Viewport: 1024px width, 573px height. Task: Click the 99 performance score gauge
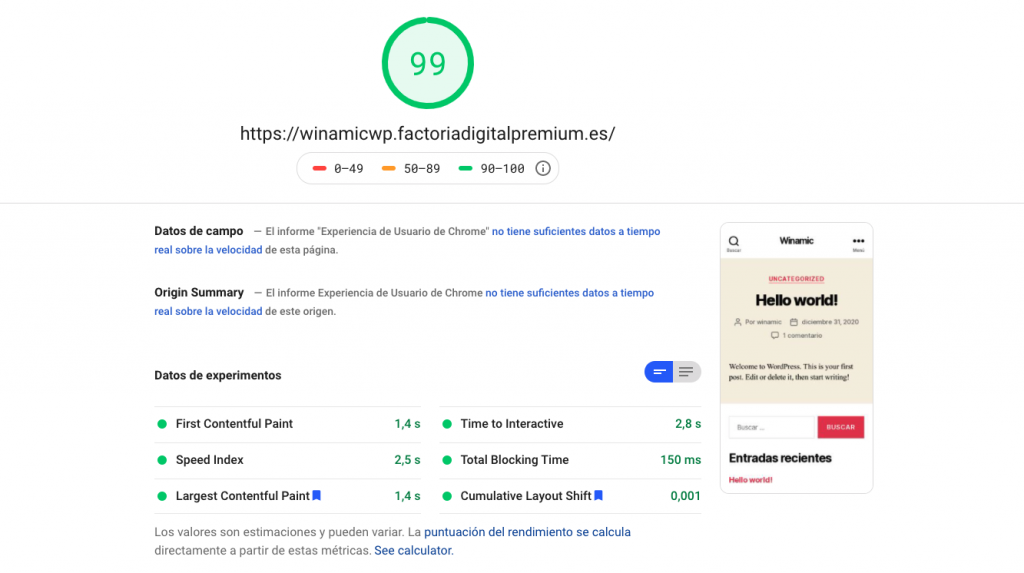(x=428, y=63)
